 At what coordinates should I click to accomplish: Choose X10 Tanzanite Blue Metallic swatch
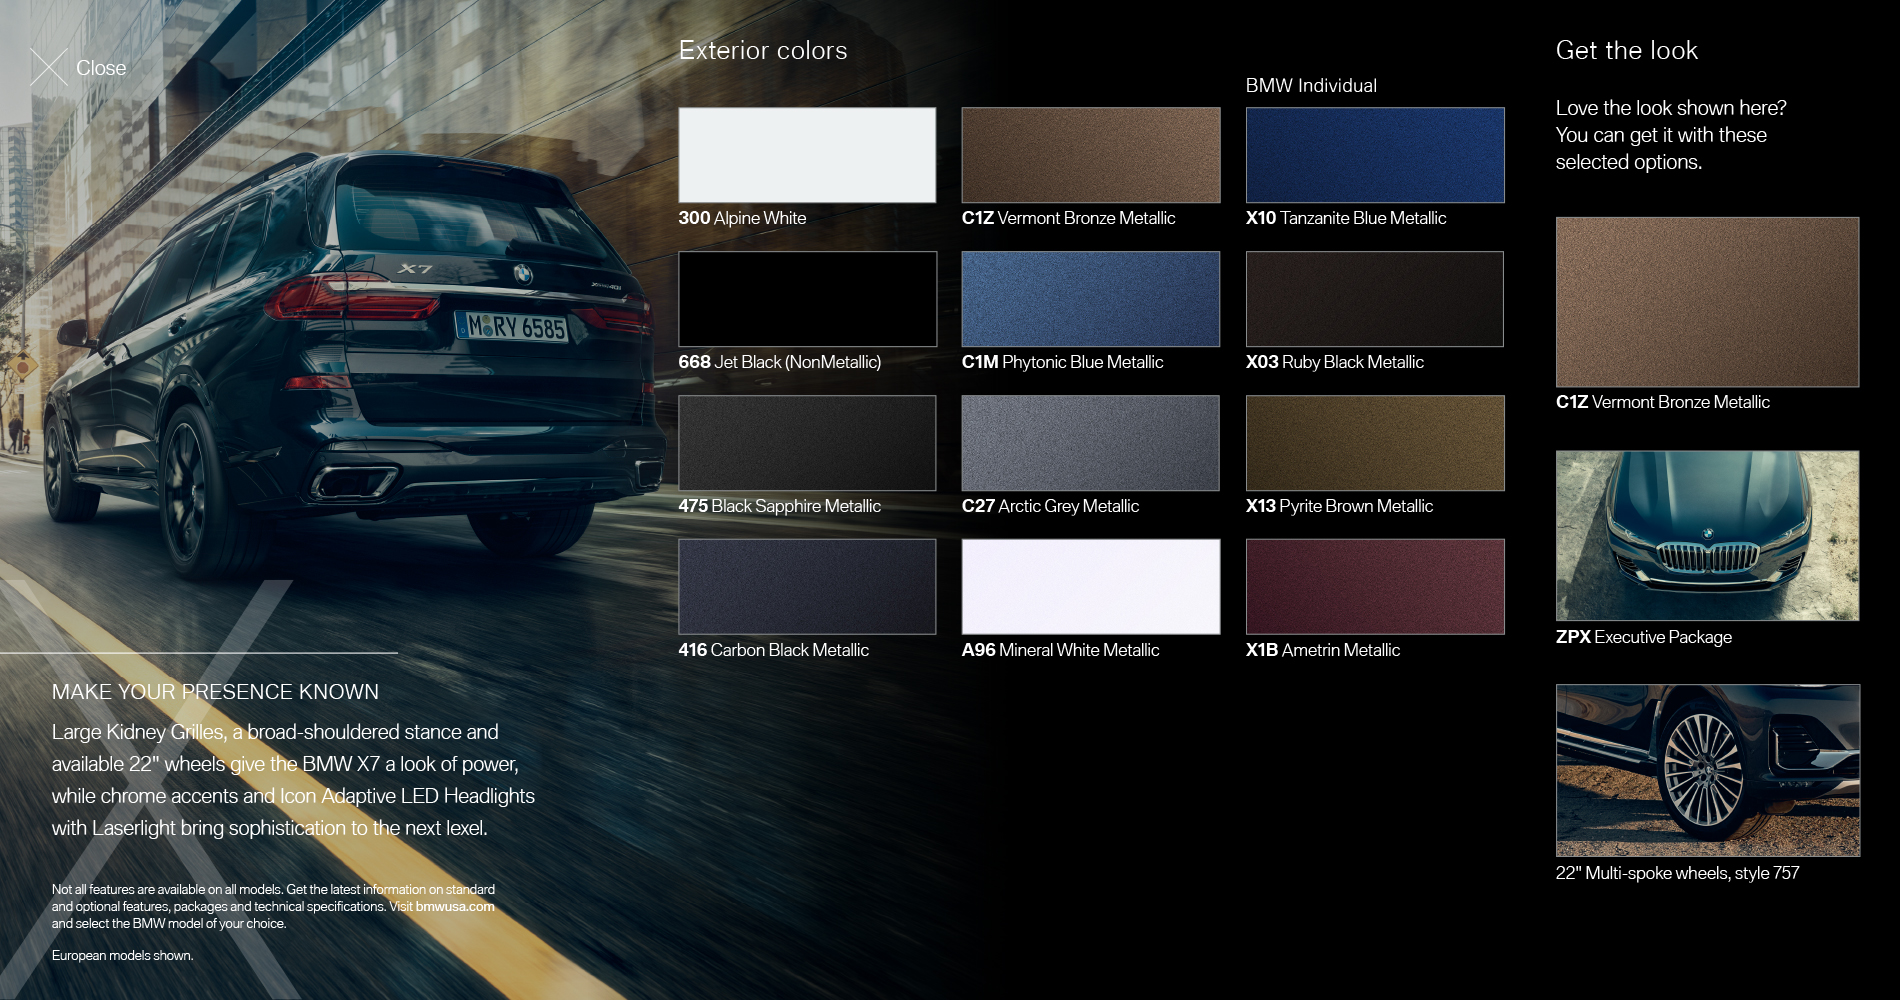tap(1375, 155)
